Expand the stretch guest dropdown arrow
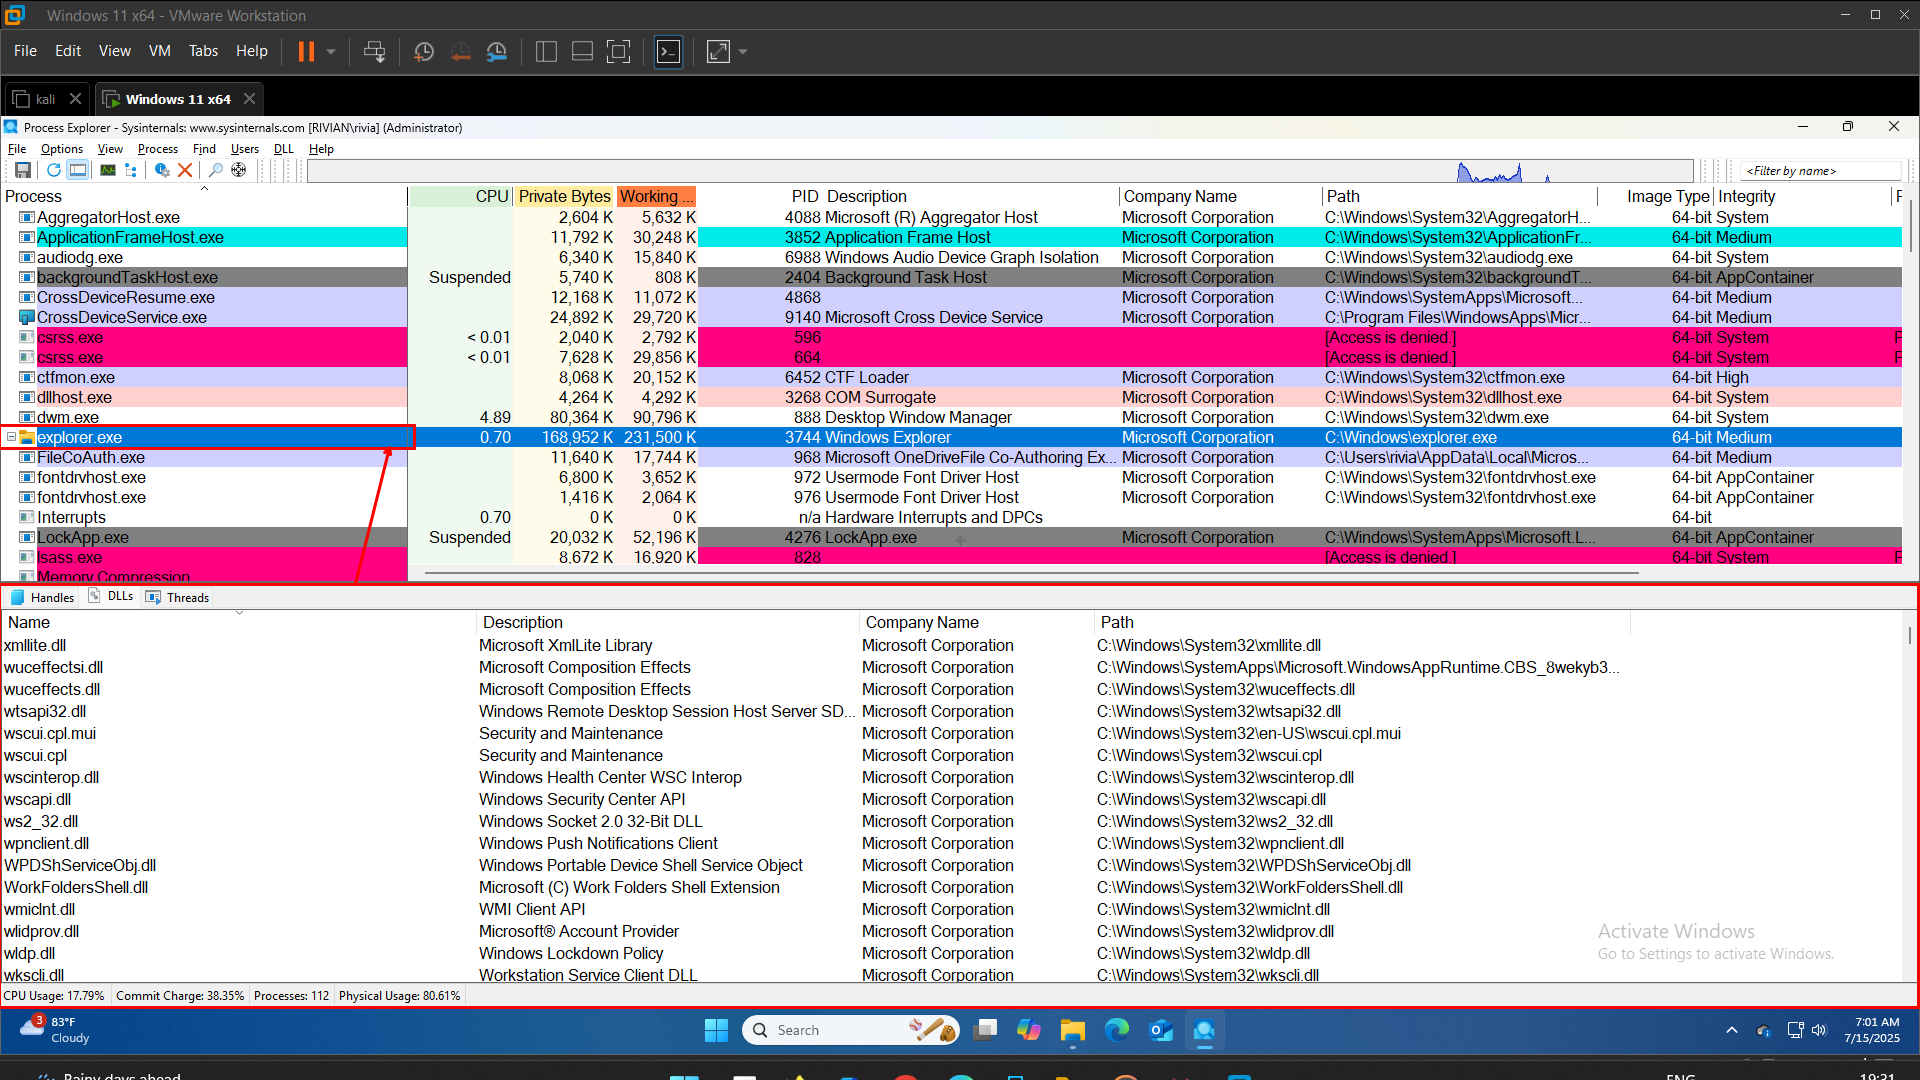 (743, 52)
